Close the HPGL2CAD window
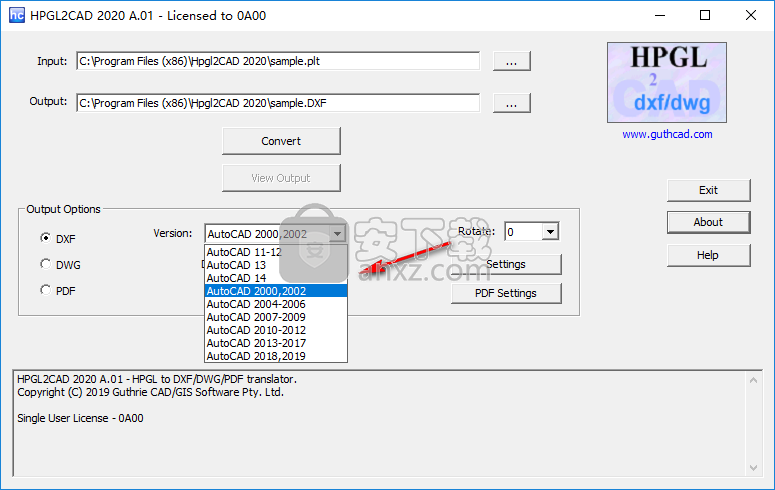 coord(751,15)
